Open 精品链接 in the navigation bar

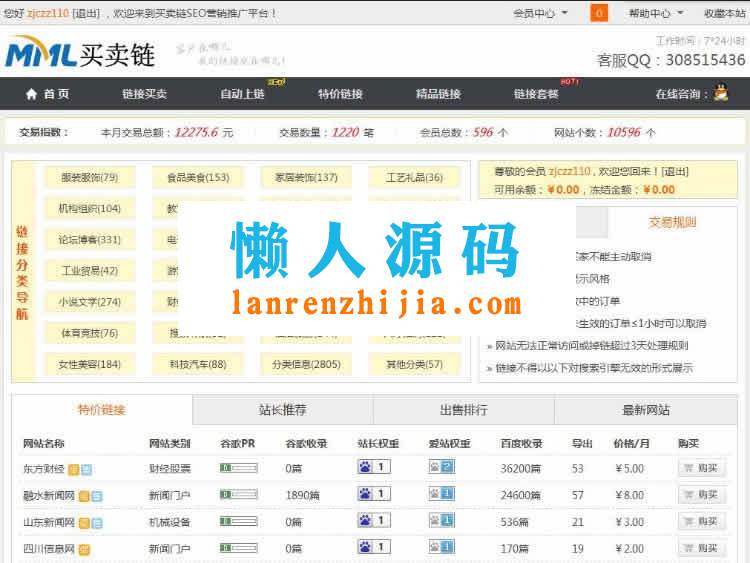(x=438, y=94)
